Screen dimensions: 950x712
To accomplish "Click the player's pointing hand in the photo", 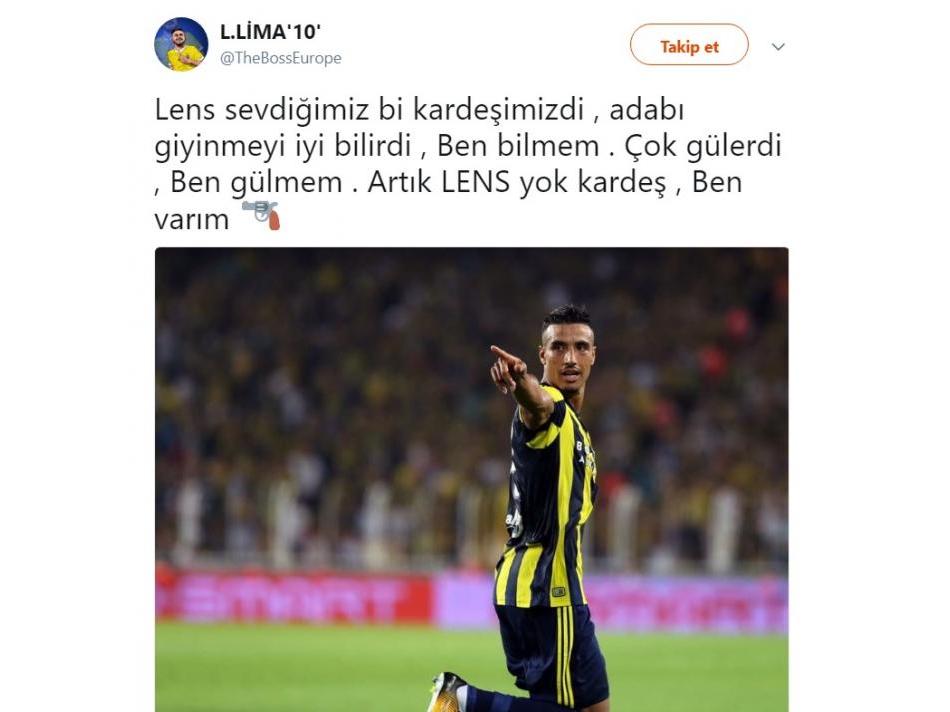I will [x=508, y=369].
